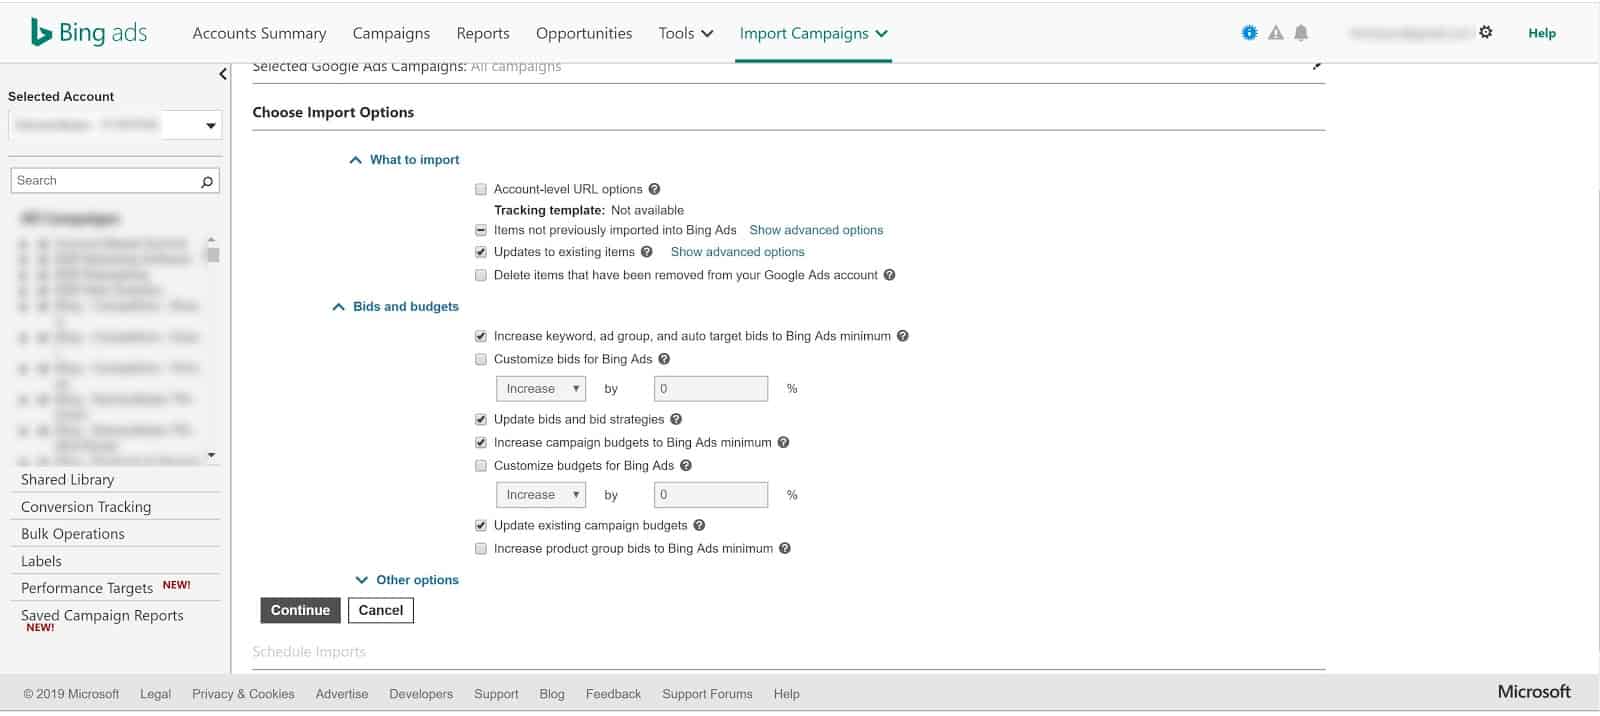Screen dimensions: 1600x716
Task: Click the customize bids percentage field
Action: coord(711,388)
